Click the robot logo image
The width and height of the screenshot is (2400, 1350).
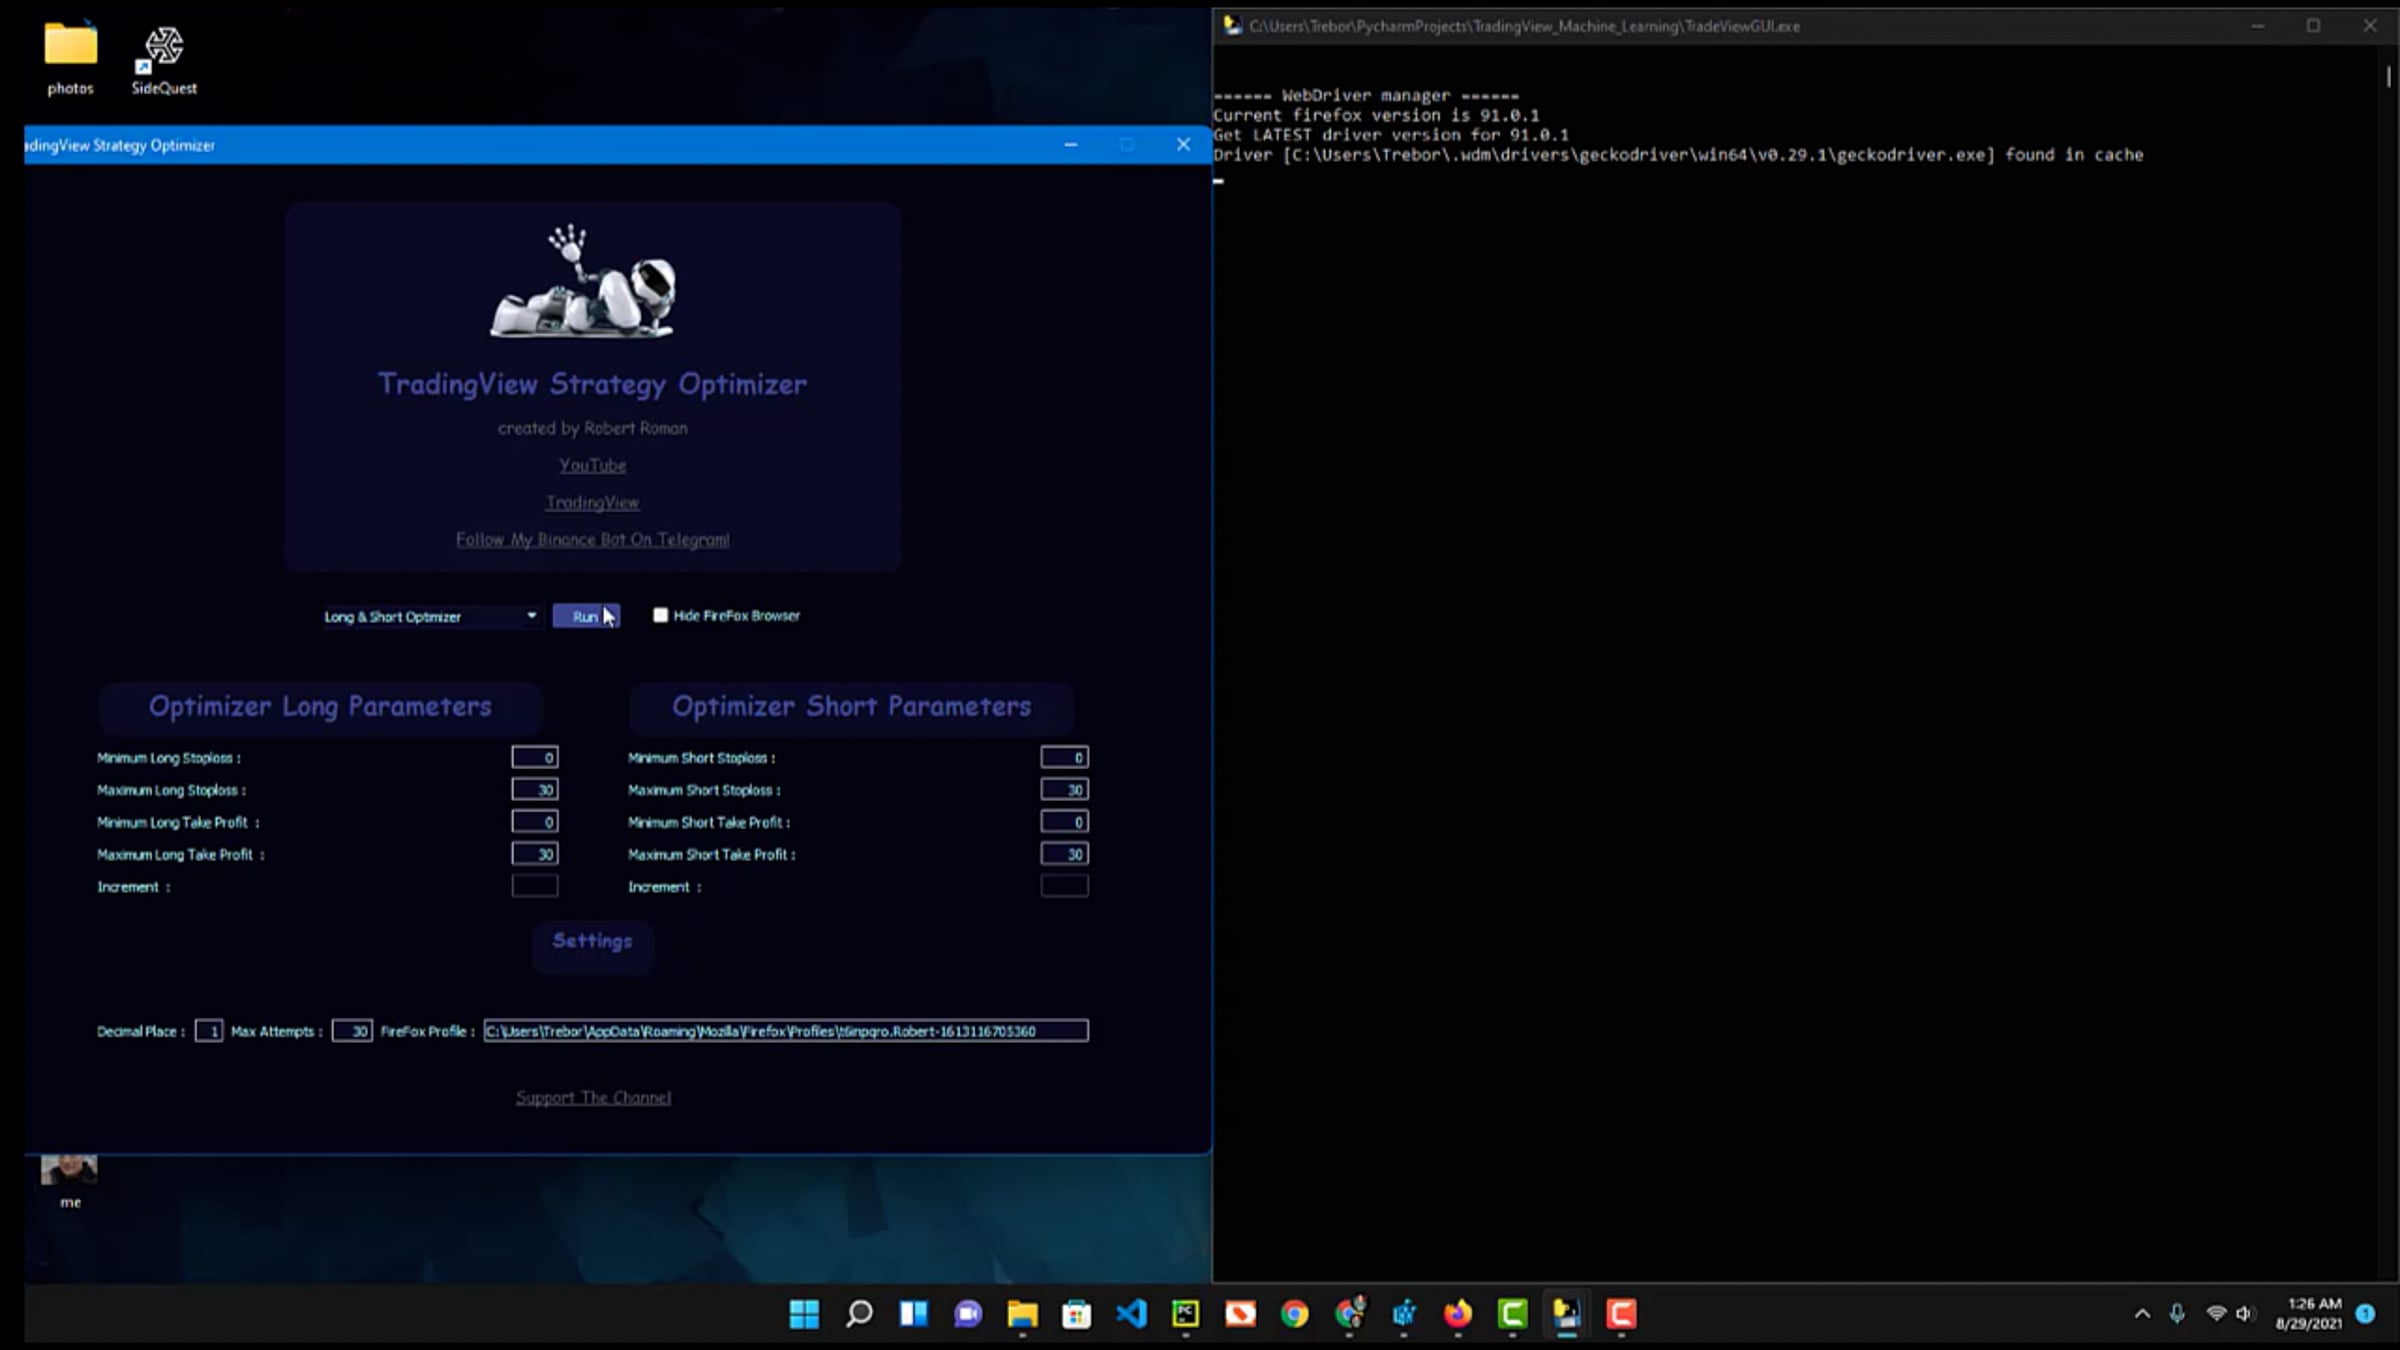(x=584, y=282)
